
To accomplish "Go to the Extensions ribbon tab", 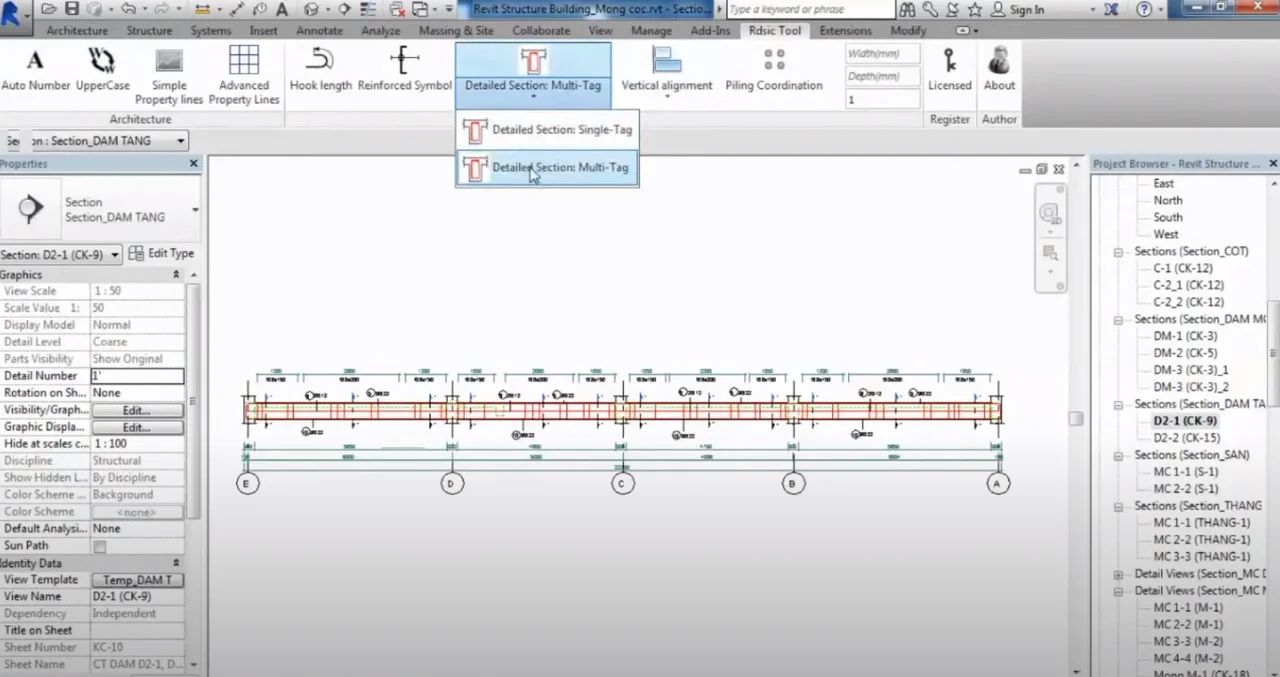I will 846,31.
